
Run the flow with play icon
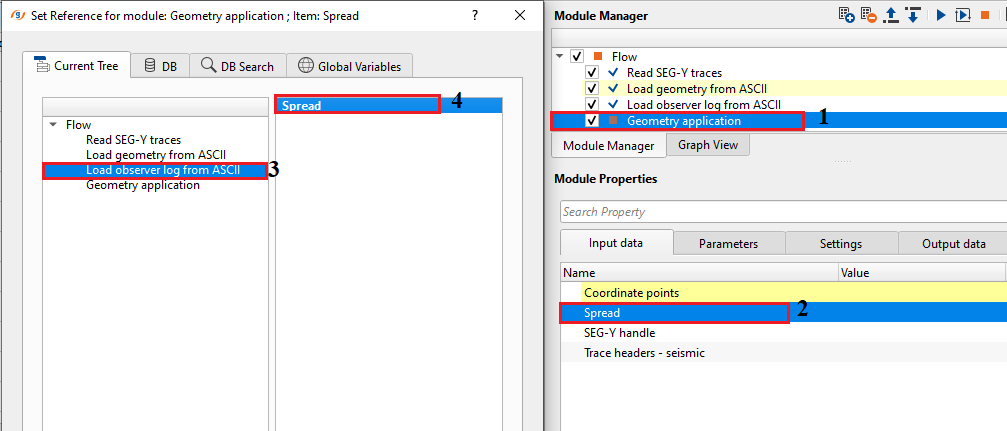point(941,15)
